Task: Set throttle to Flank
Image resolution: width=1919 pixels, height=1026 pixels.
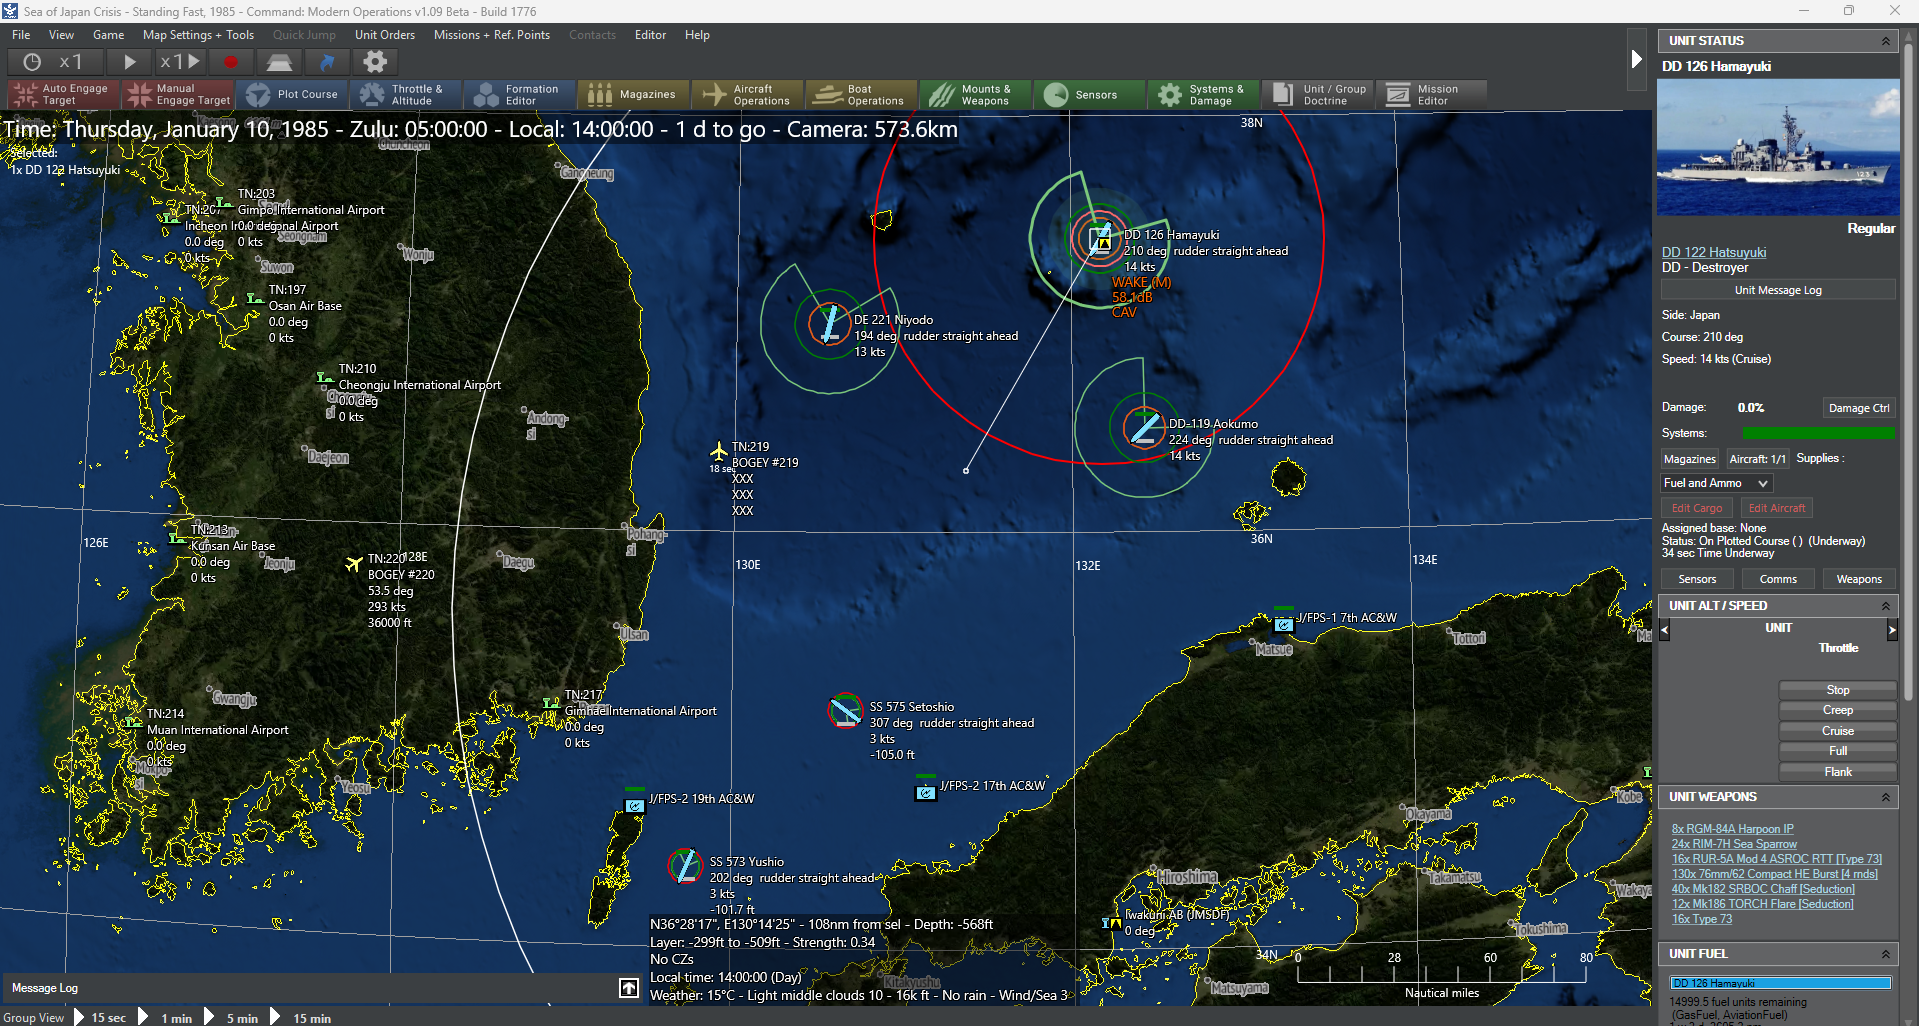Action: (x=1838, y=772)
